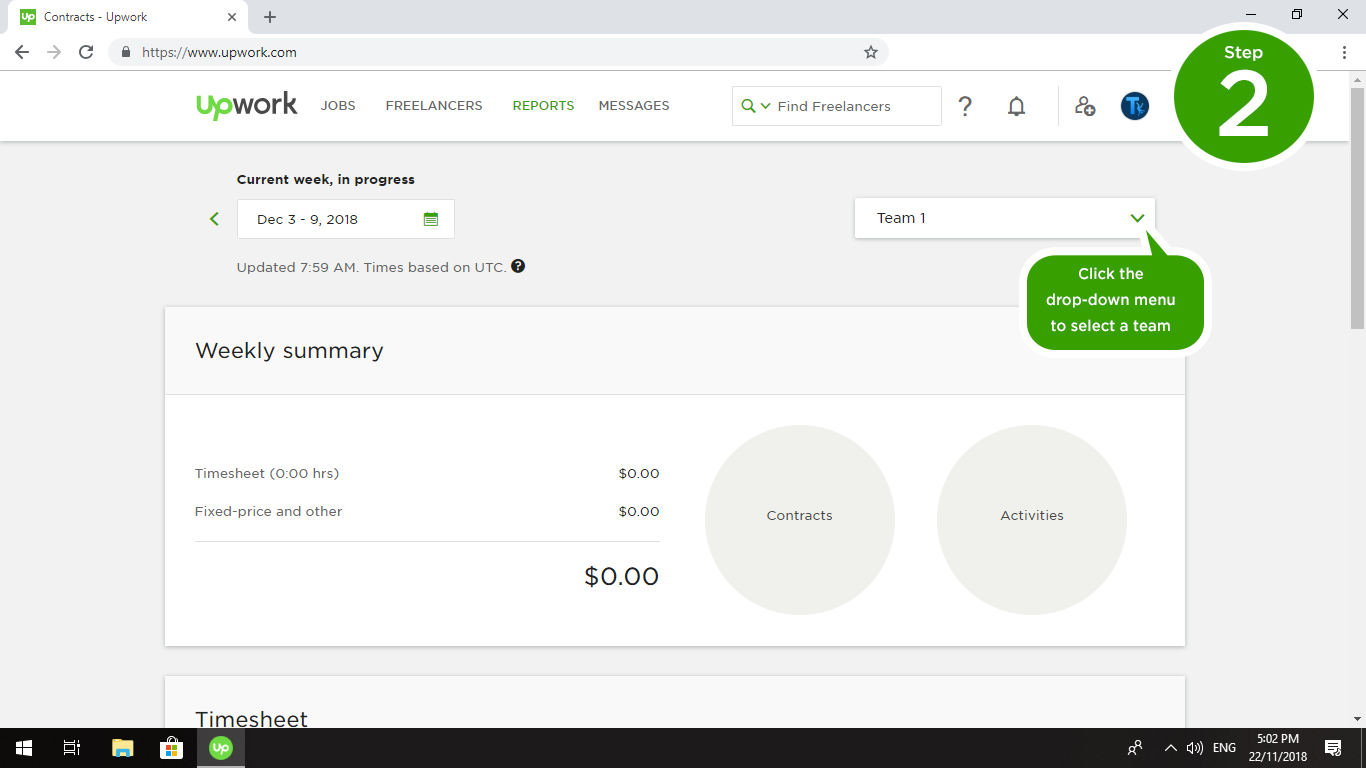
Task: Open the JOBS menu
Action: (x=338, y=106)
